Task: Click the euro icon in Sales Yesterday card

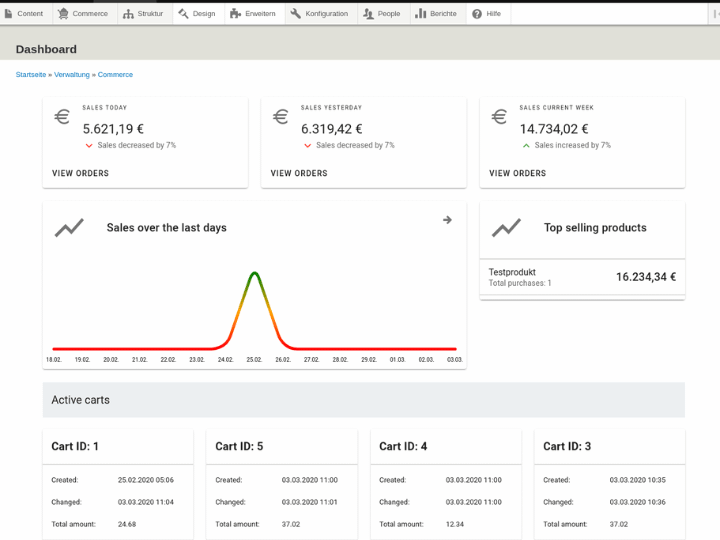Action: (281, 117)
